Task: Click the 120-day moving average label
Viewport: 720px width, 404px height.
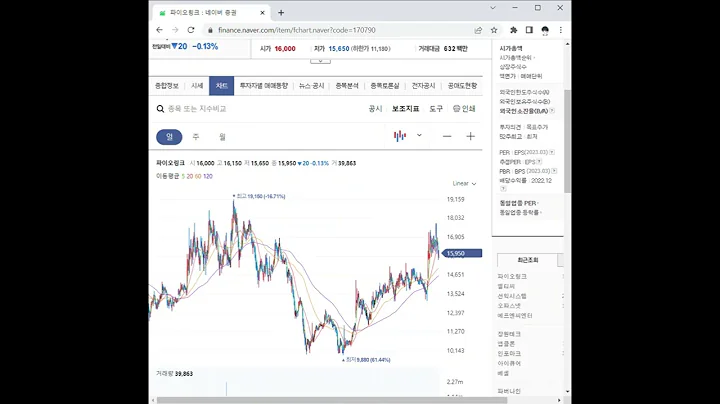Action: click(208, 176)
